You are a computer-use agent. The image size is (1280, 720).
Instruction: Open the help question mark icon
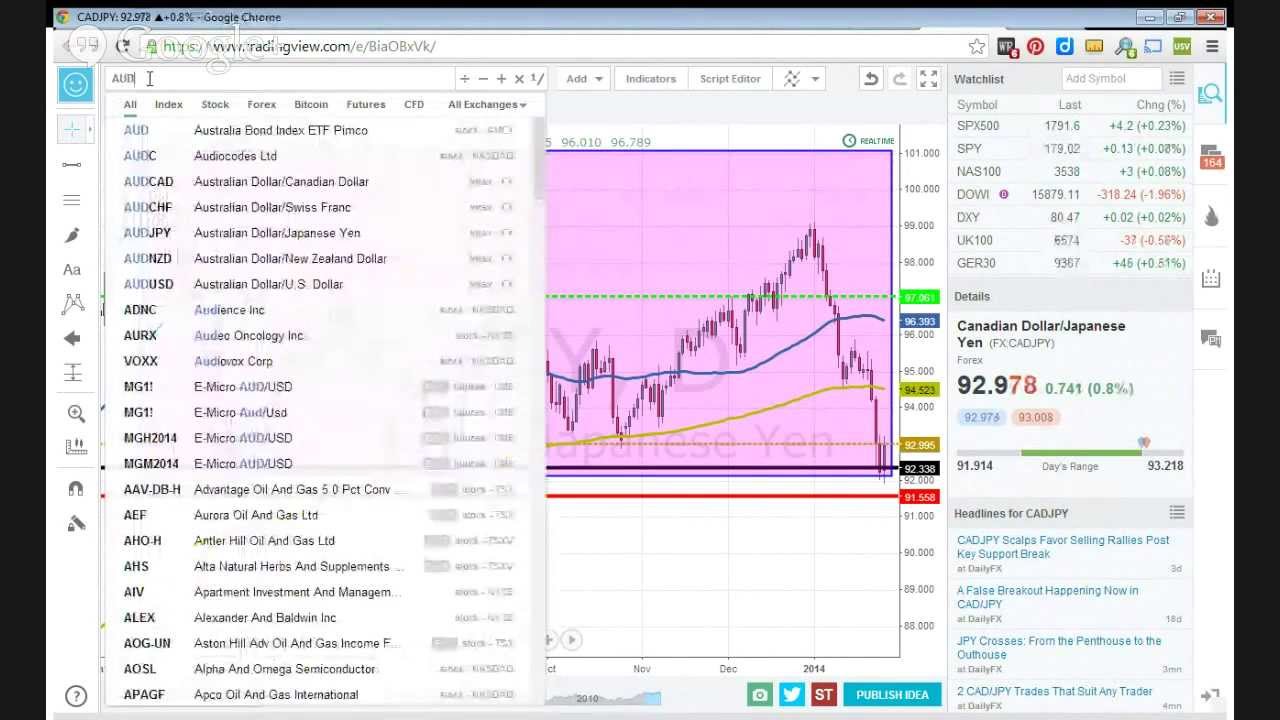[x=76, y=696]
